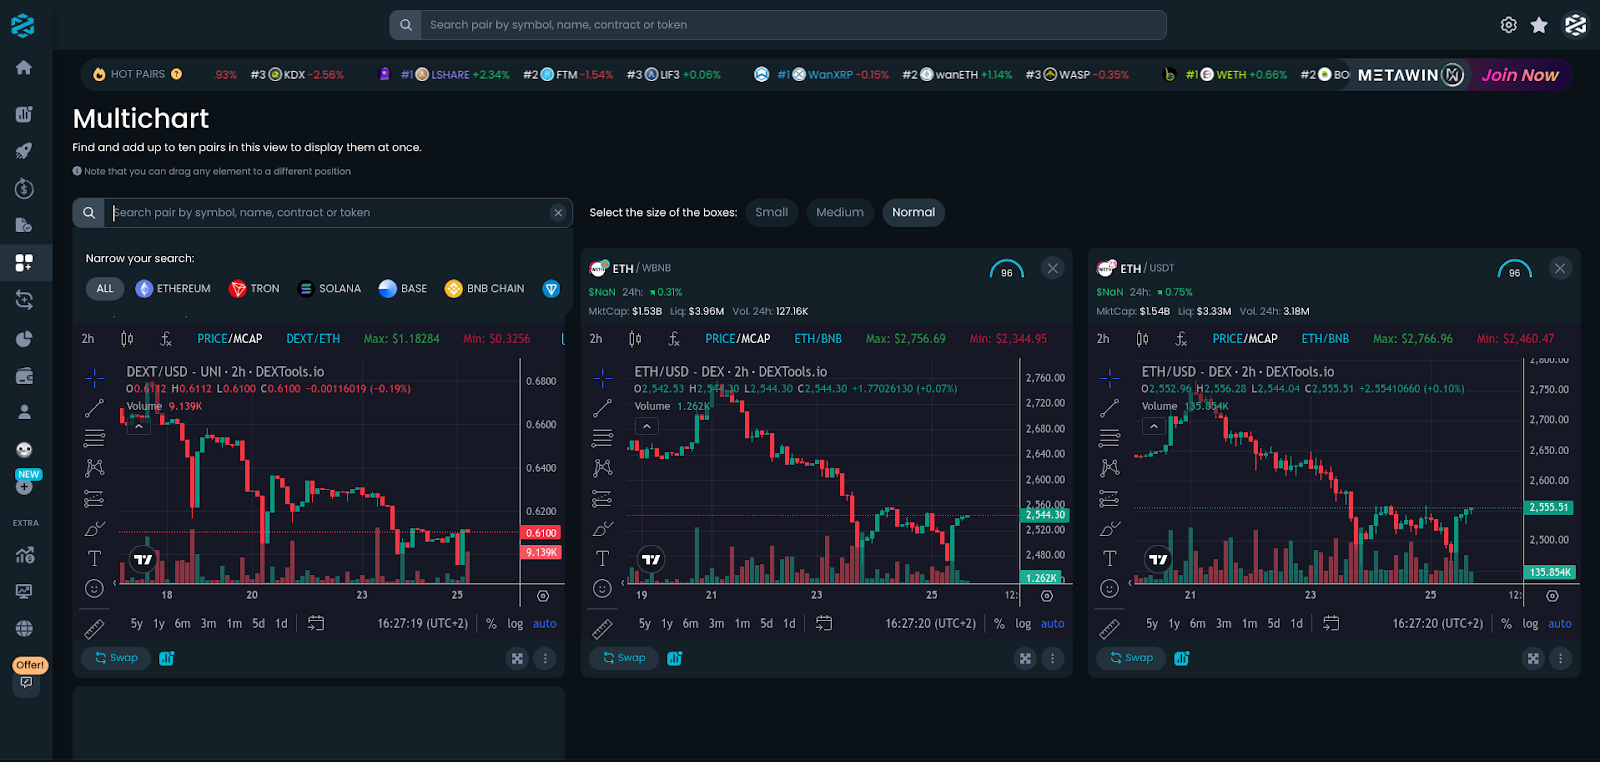Set 1y range in DEXT/USD chart
This screenshot has width=1600, height=762.
point(159,623)
